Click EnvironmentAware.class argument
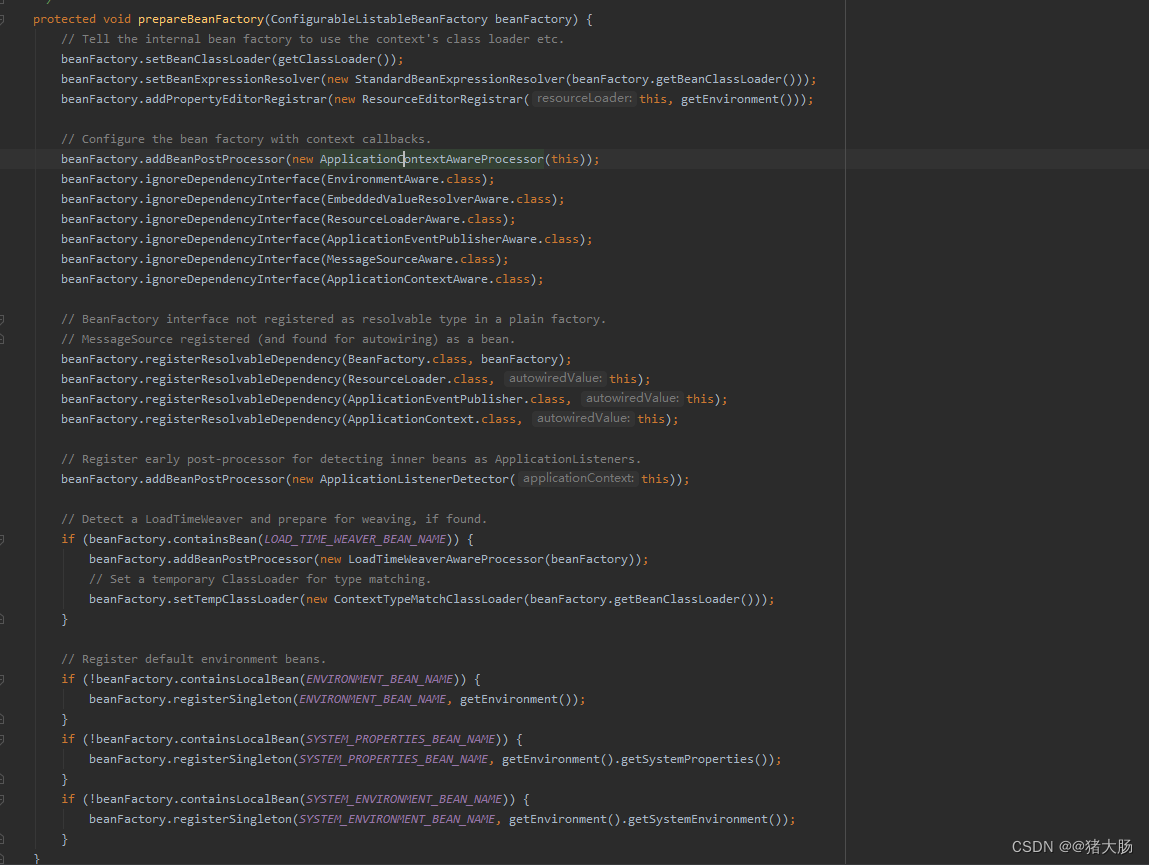Image resolution: width=1149 pixels, height=865 pixels. pyautogui.click(x=404, y=180)
